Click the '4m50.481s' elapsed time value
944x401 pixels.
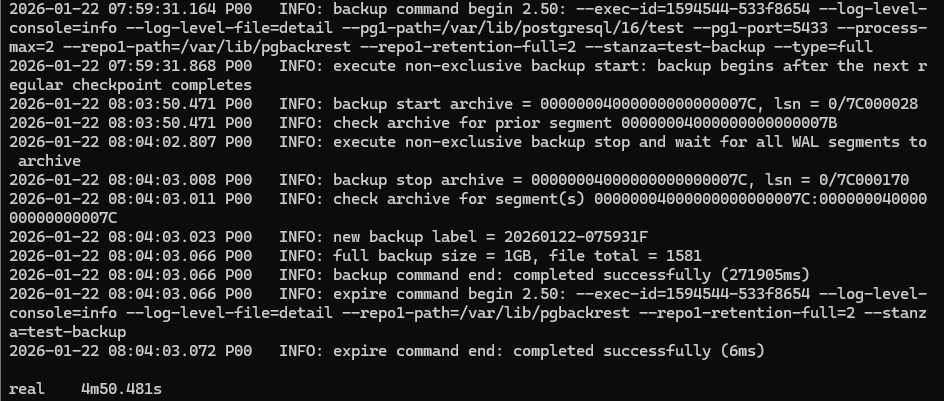124,388
